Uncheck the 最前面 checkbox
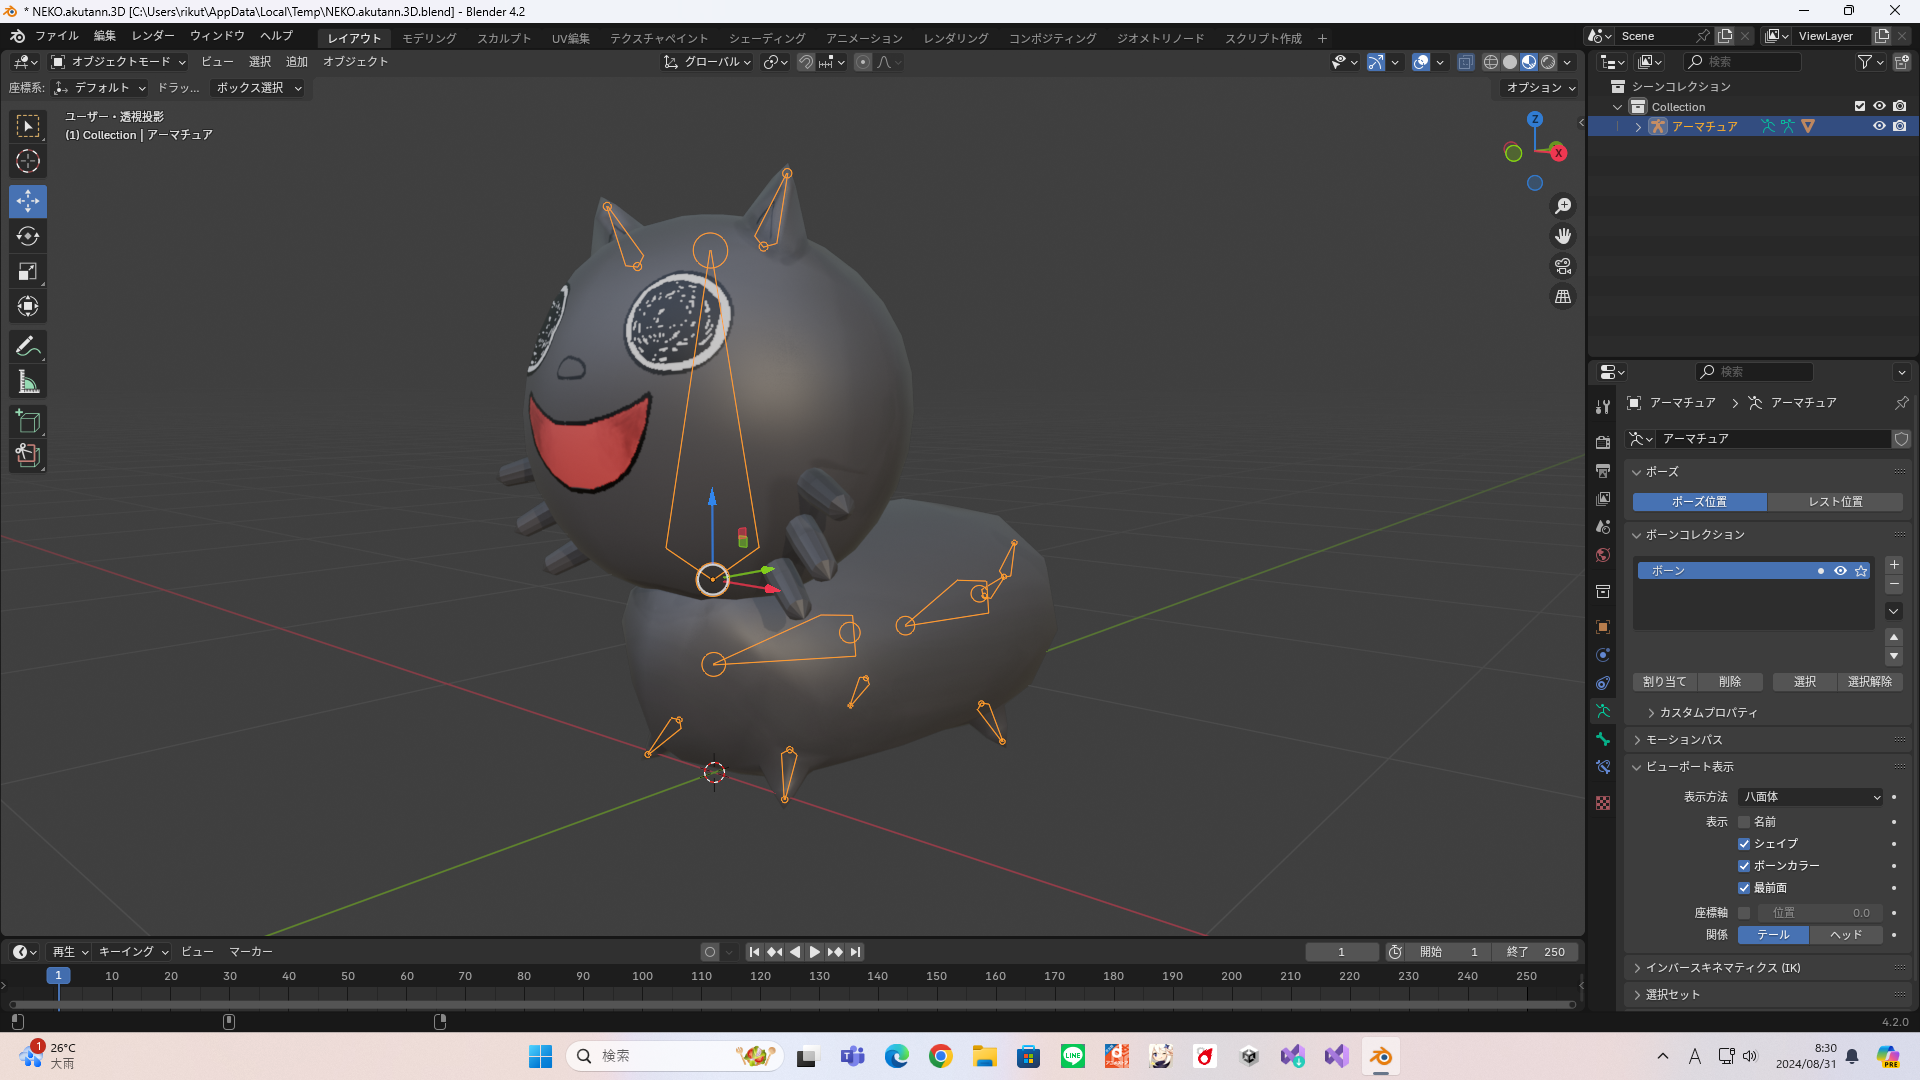 point(1744,888)
